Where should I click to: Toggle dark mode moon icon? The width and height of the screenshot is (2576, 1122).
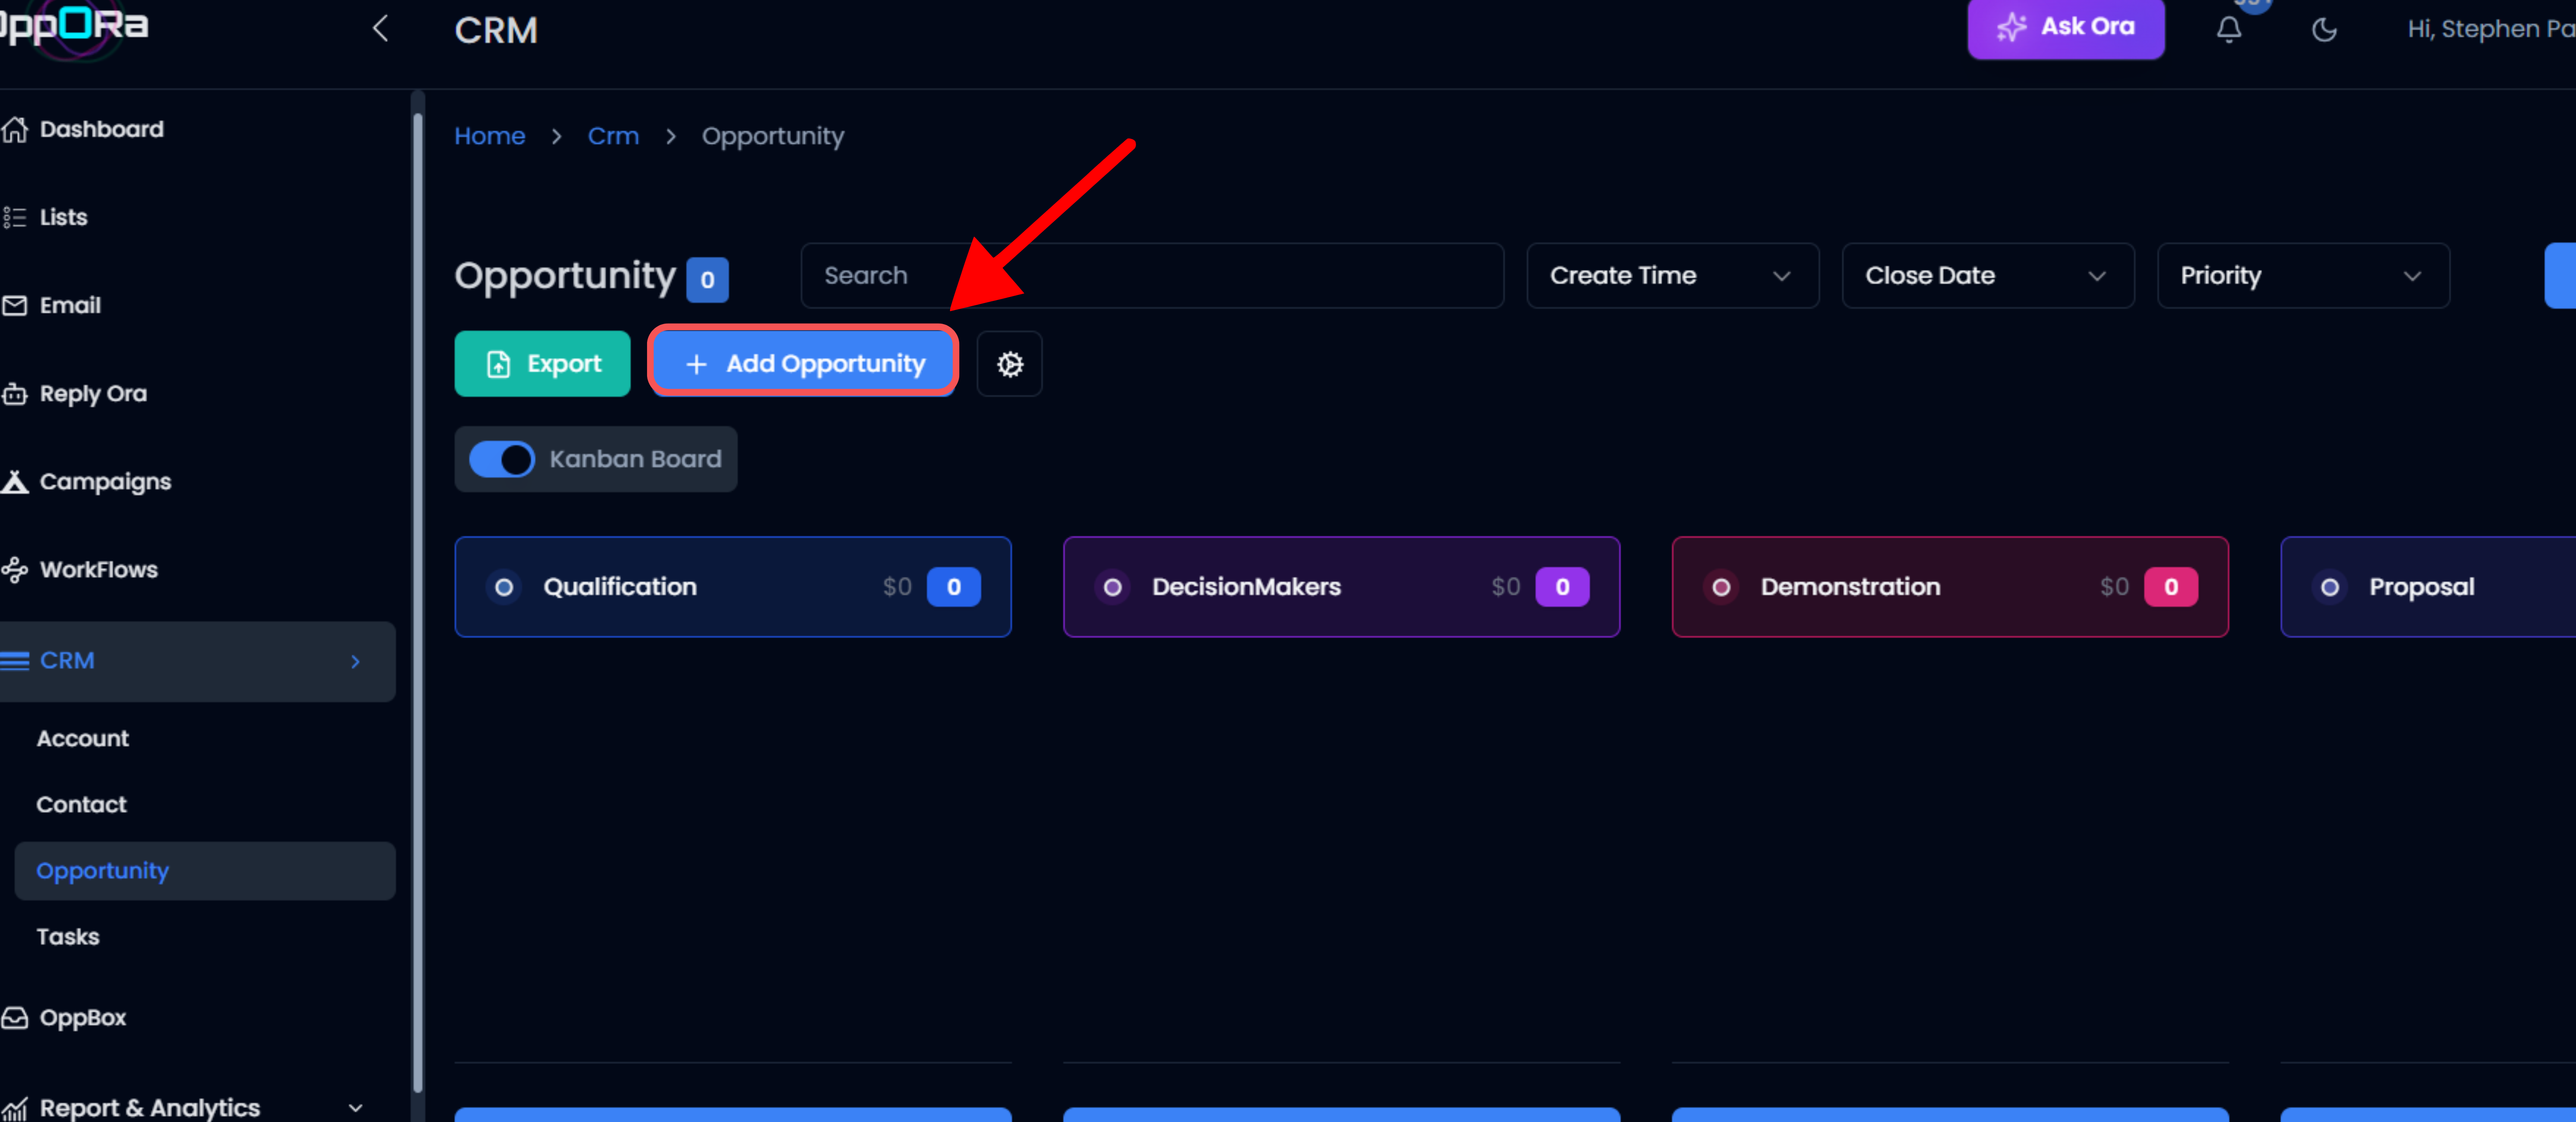pos(2324,29)
